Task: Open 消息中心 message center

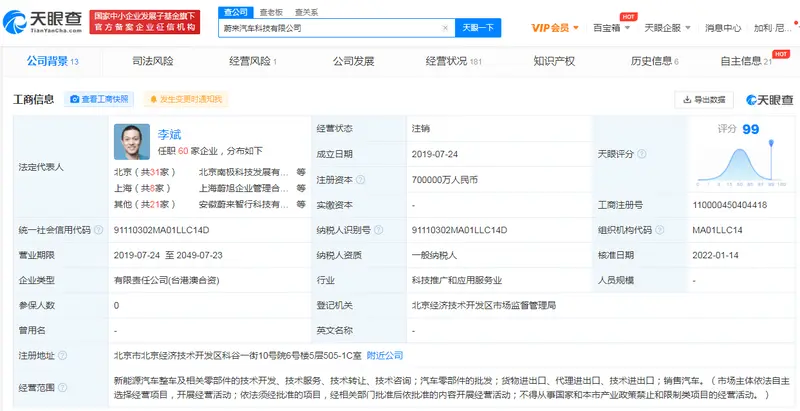Action: (x=723, y=28)
